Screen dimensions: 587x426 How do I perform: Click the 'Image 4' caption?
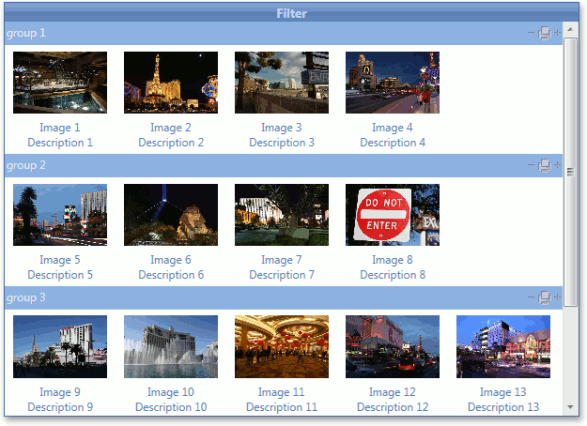click(x=392, y=128)
